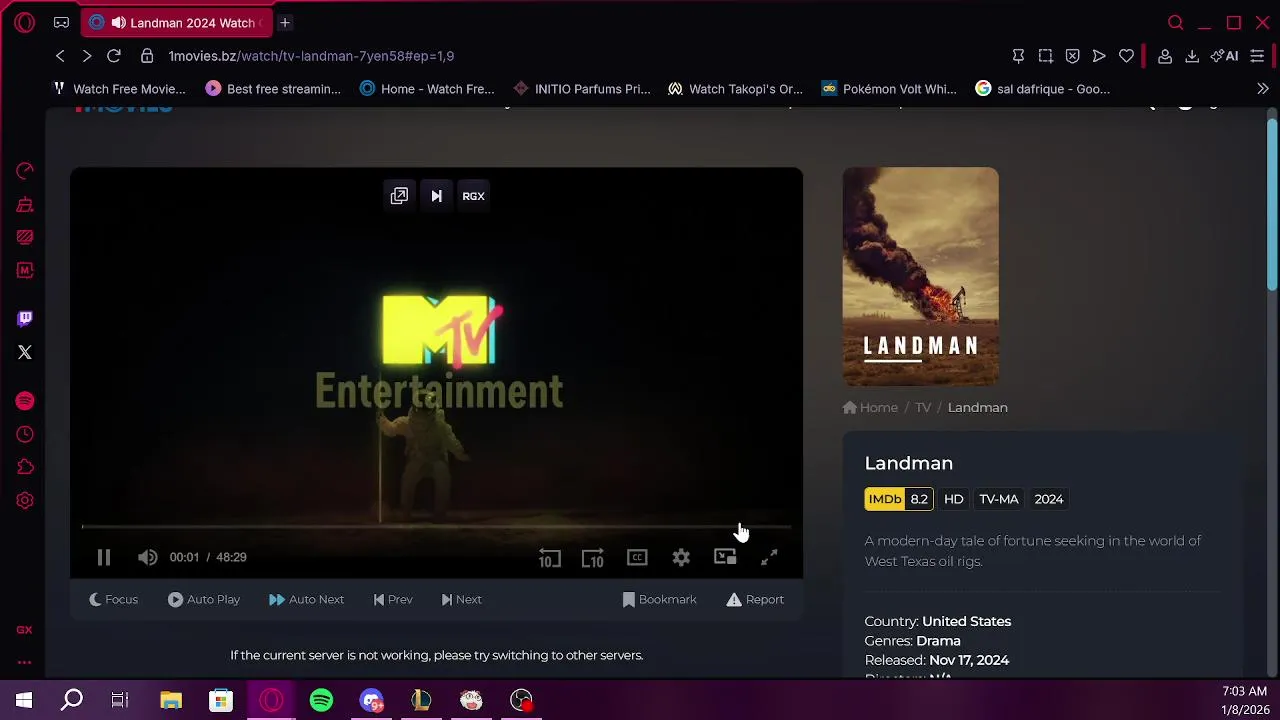The height and width of the screenshot is (720, 1280).
Task: Bookmark this show
Action: click(x=659, y=599)
